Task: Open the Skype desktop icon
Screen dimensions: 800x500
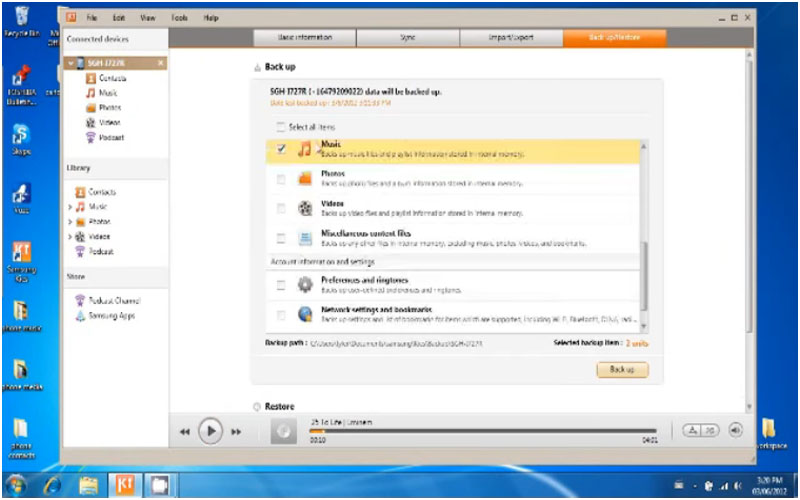Action: coord(20,139)
